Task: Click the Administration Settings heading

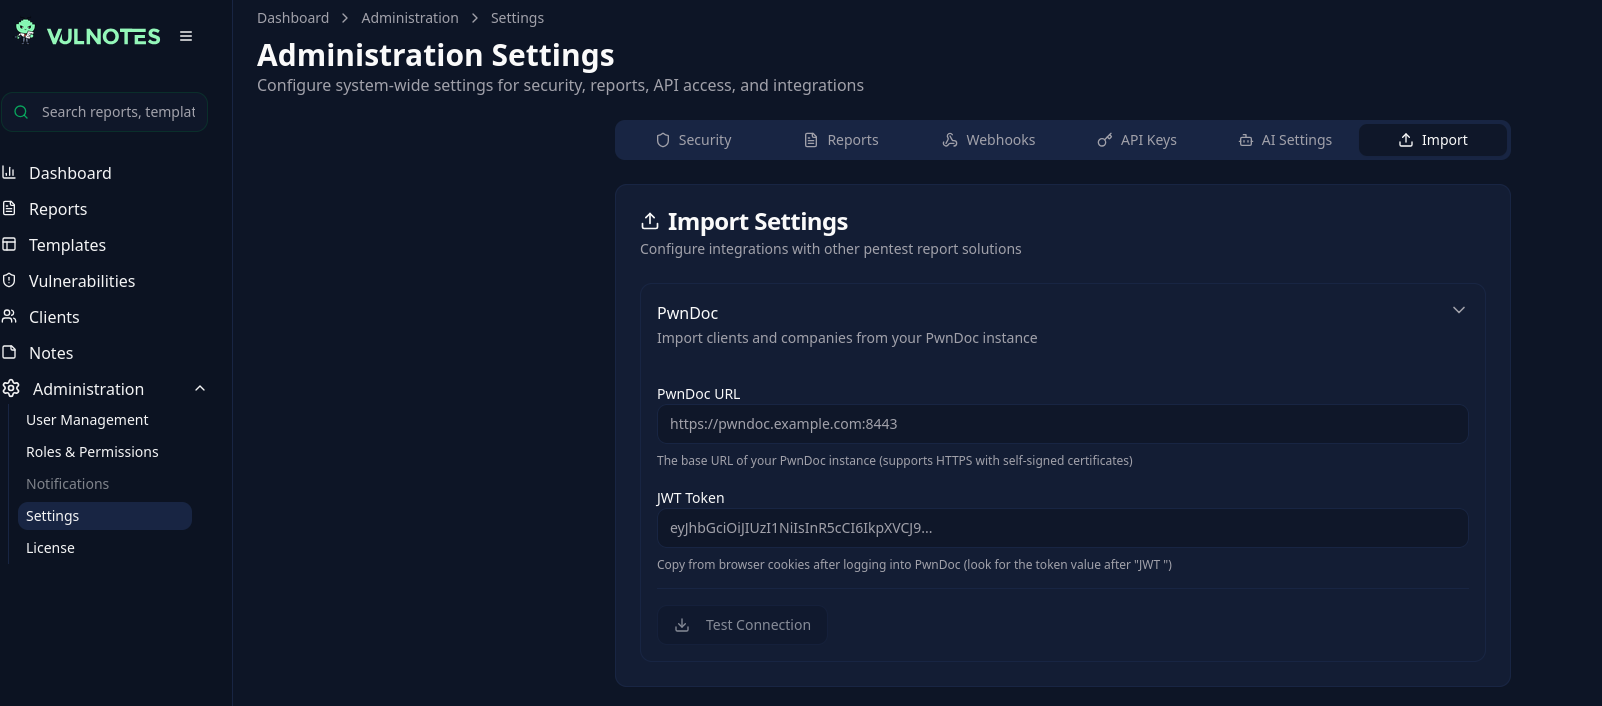Action: pyautogui.click(x=436, y=55)
